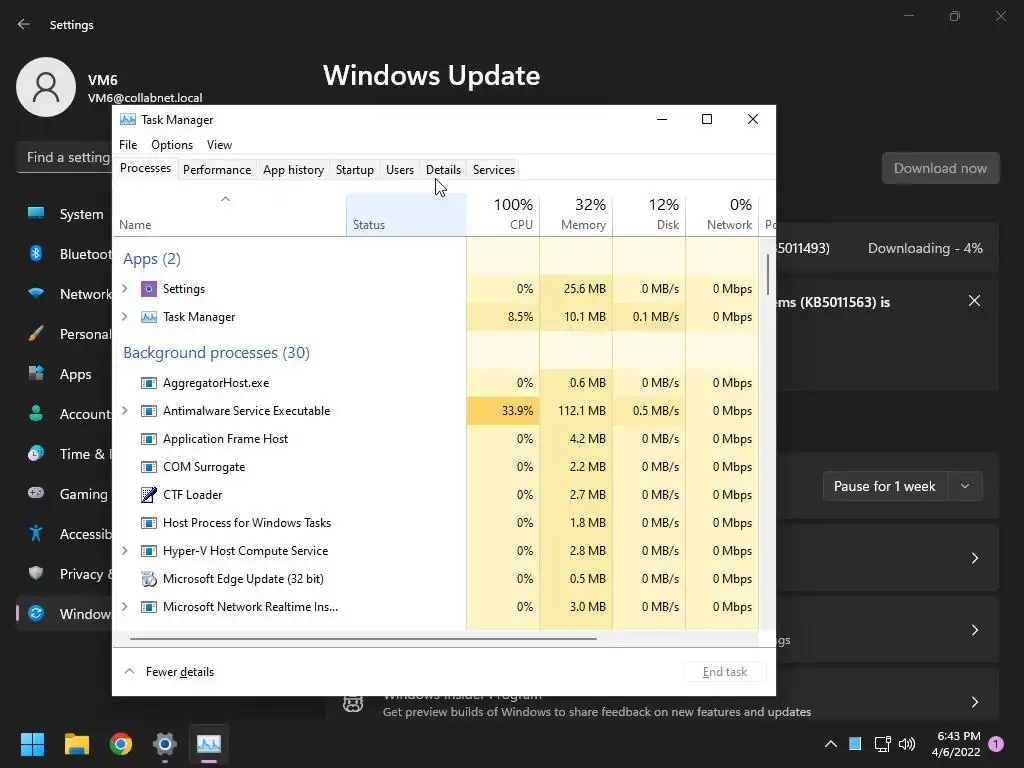Click the Status column header
Screen dimensions: 1024x768
pos(406,214)
